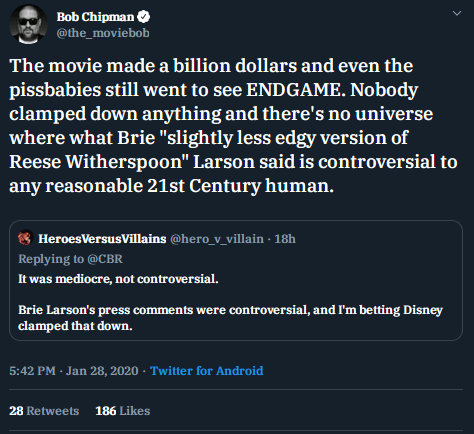Click the Bob Chipman display name
Image resolution: width=474 pixels, height=434 pixels.
(x=95, y=17)
